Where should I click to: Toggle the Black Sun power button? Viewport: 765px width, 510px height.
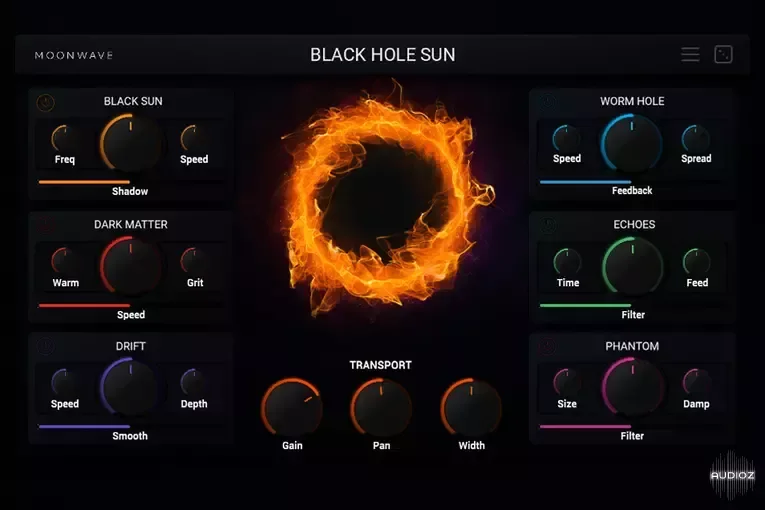(x=45, y=102)
